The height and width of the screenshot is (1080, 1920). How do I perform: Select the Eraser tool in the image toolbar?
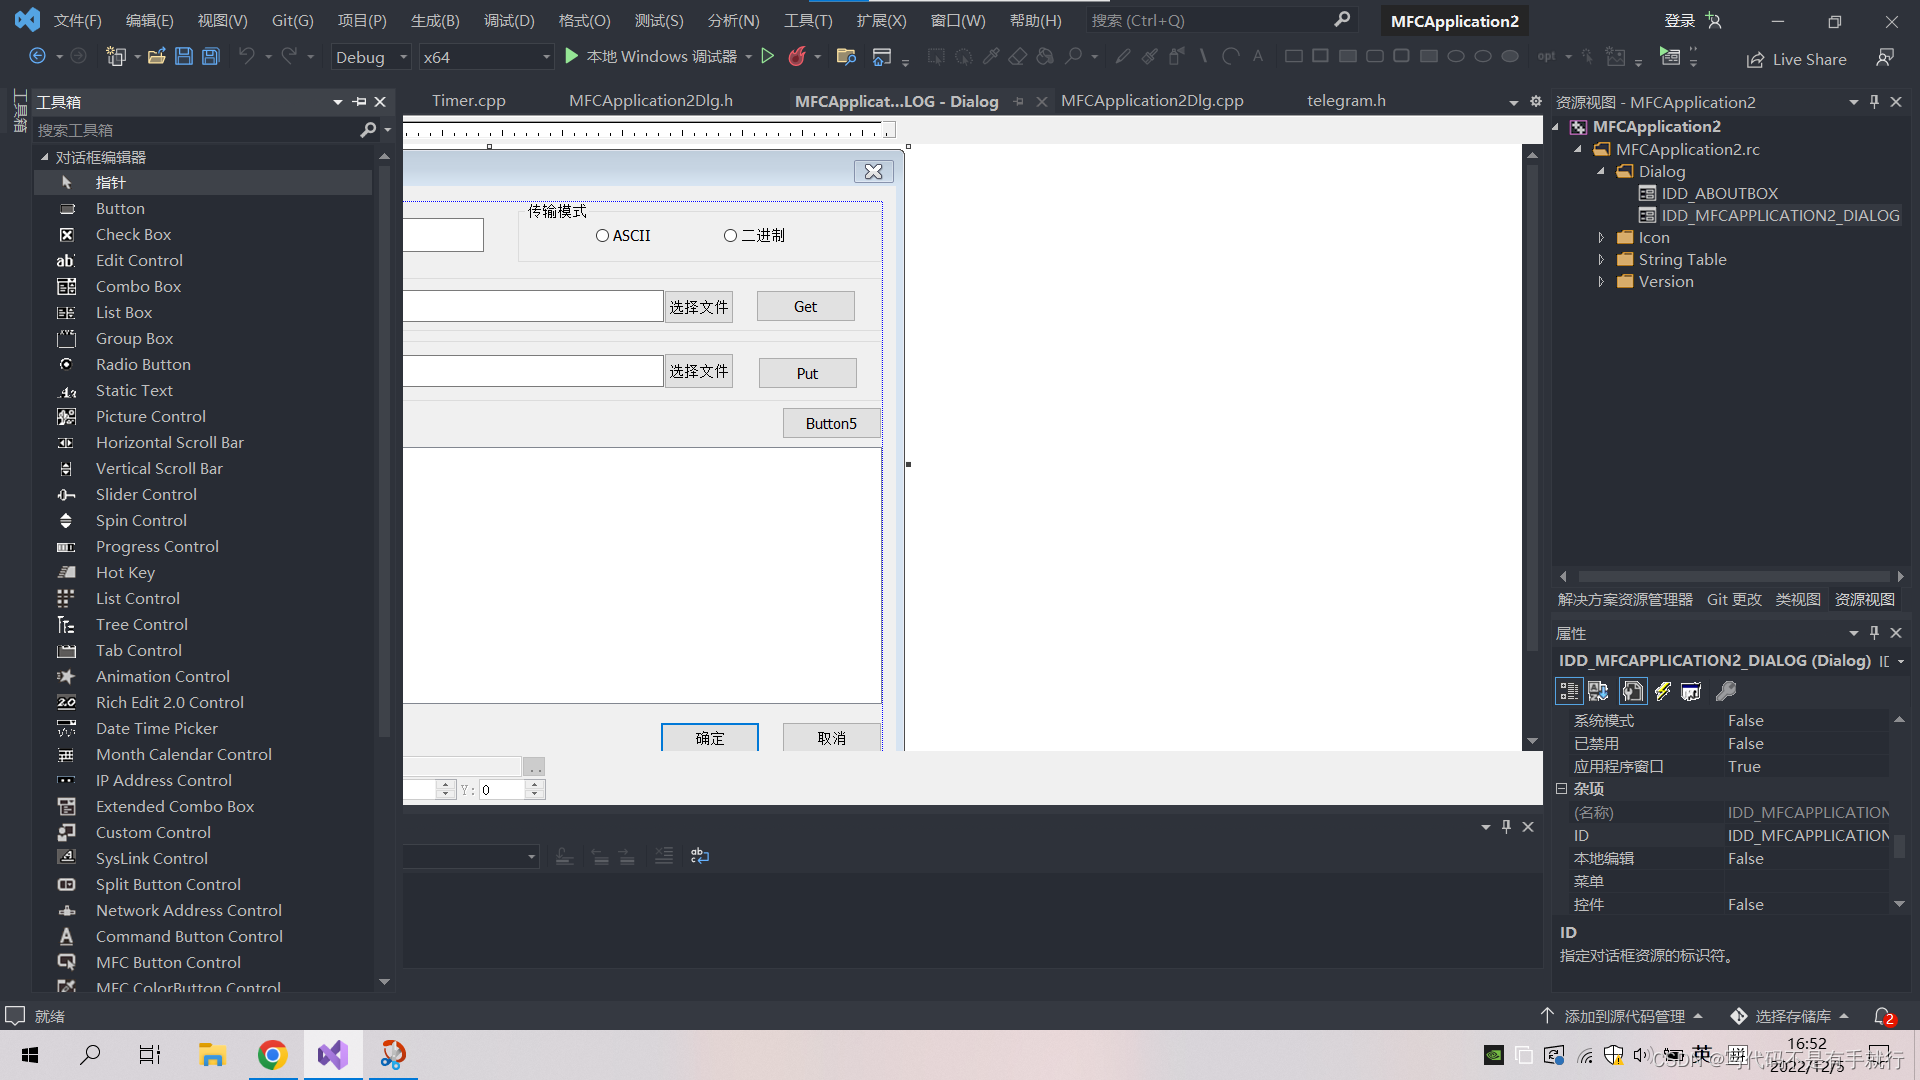[1017, 57]
